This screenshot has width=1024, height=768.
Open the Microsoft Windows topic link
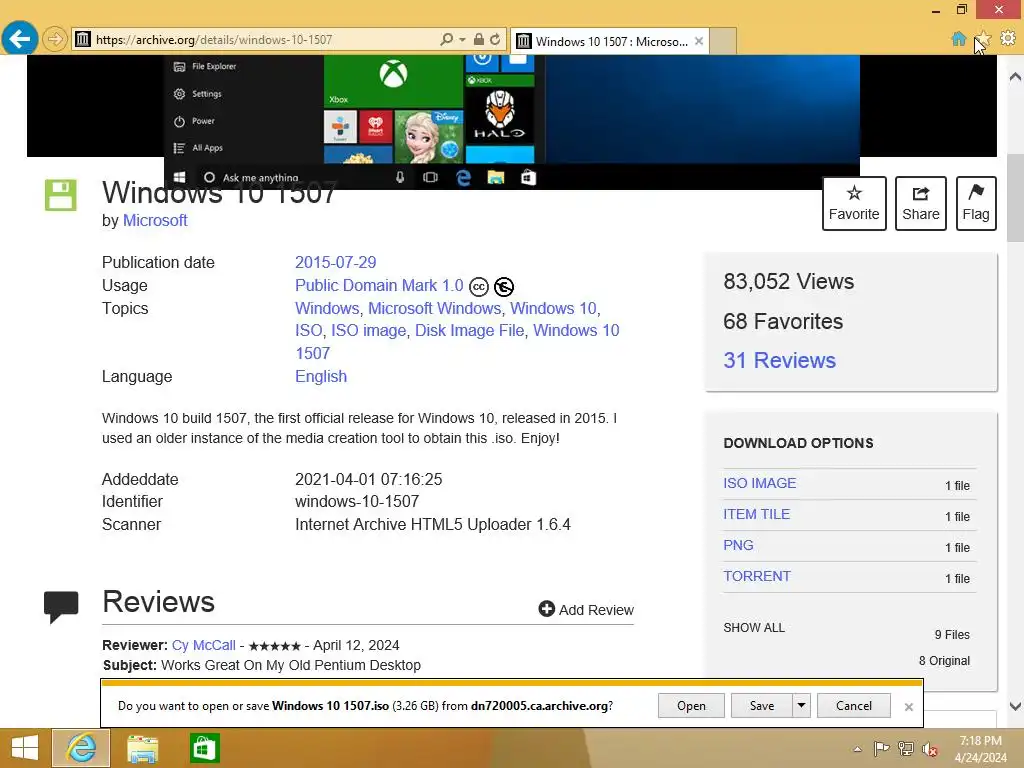pos(434,308)
